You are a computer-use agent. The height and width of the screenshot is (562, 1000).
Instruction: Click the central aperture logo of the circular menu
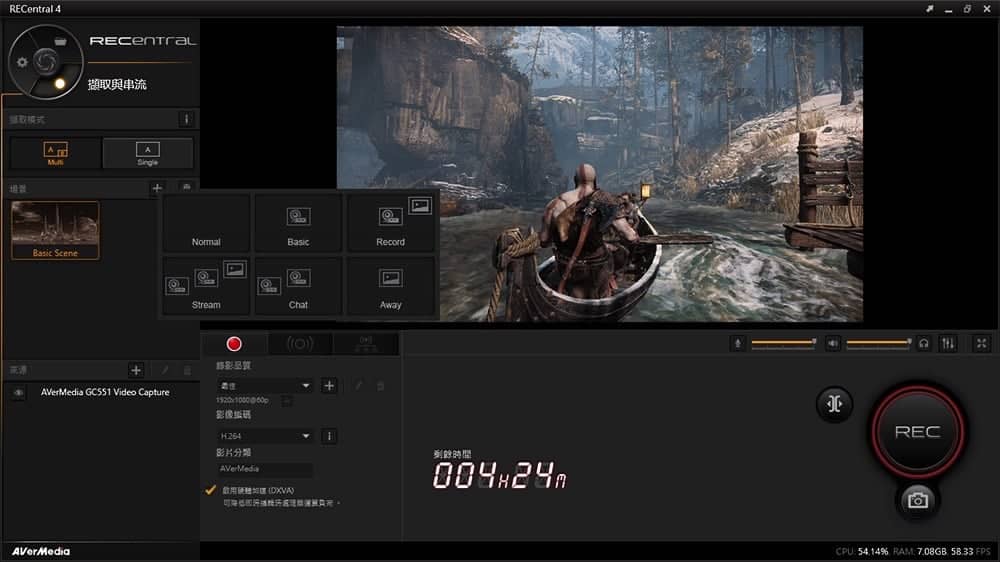click(x=45, y=61)
